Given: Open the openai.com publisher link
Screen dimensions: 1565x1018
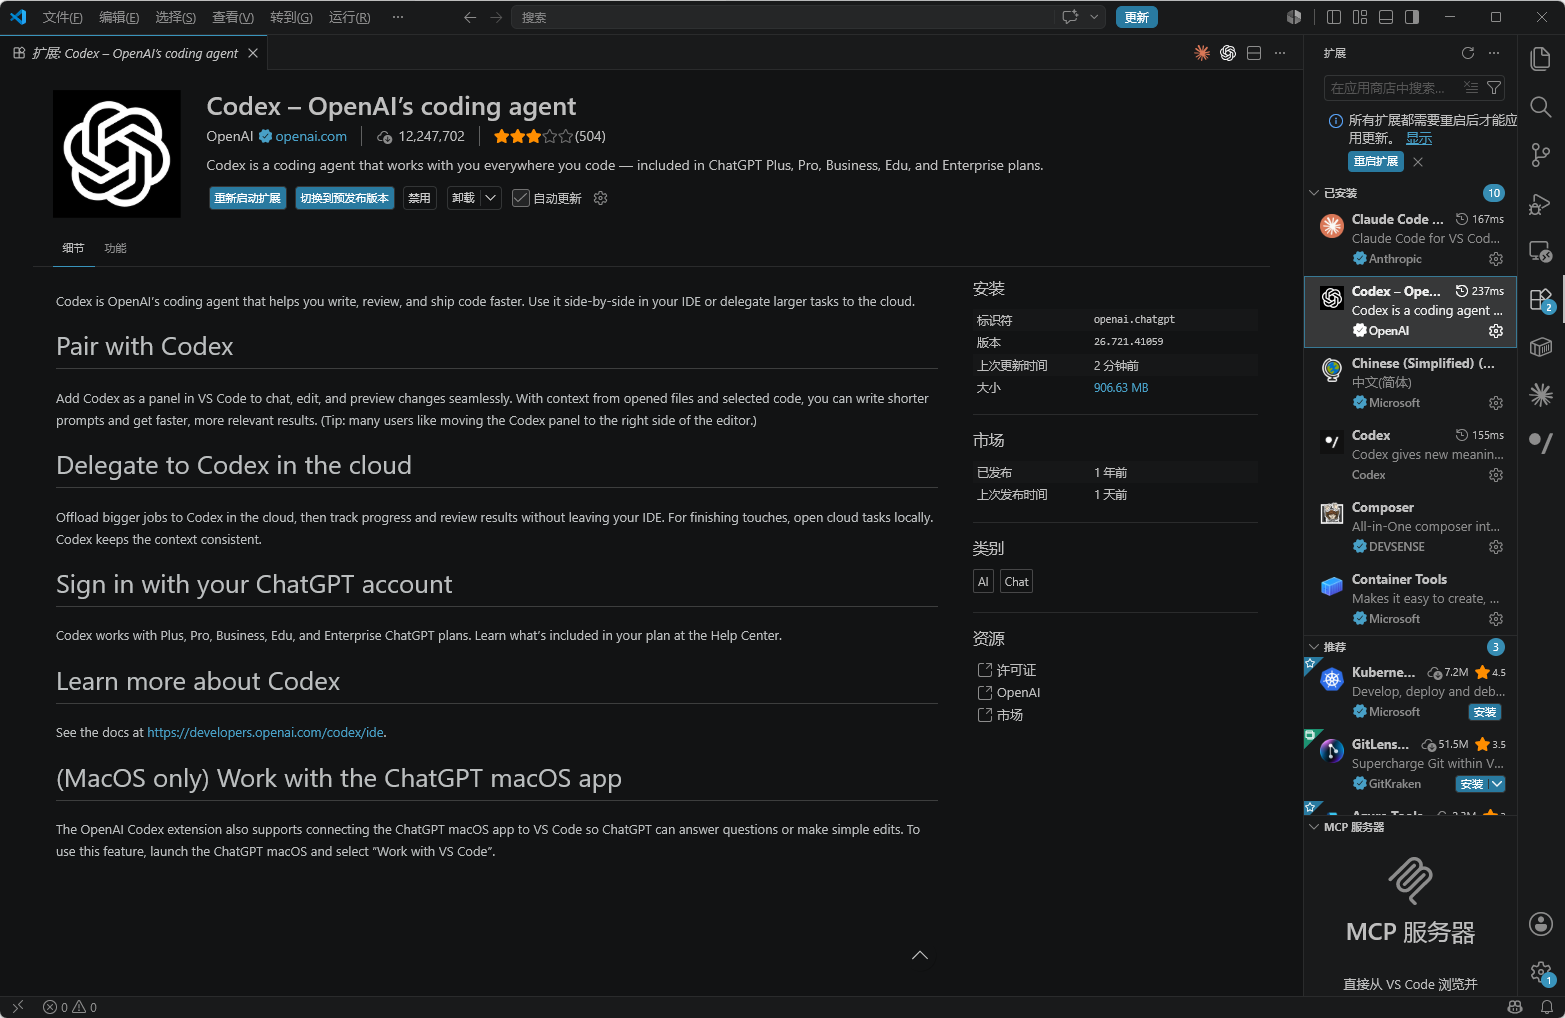Looking at the screenshot, I should (x=311, y=136).
